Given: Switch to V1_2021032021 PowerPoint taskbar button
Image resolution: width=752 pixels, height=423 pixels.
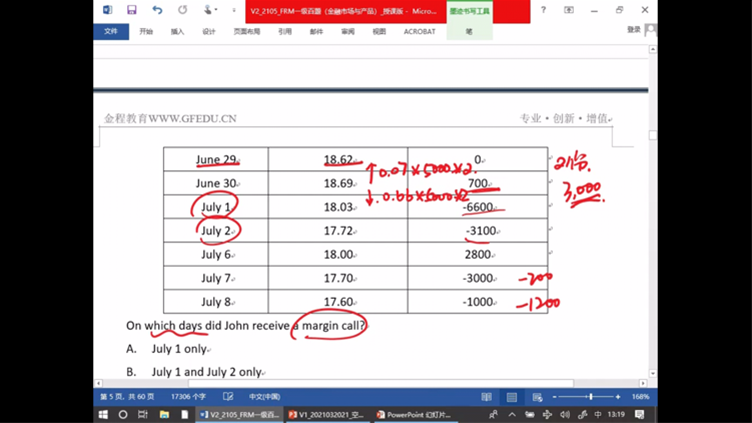Looking at the screenshot, I should [326, 414].
